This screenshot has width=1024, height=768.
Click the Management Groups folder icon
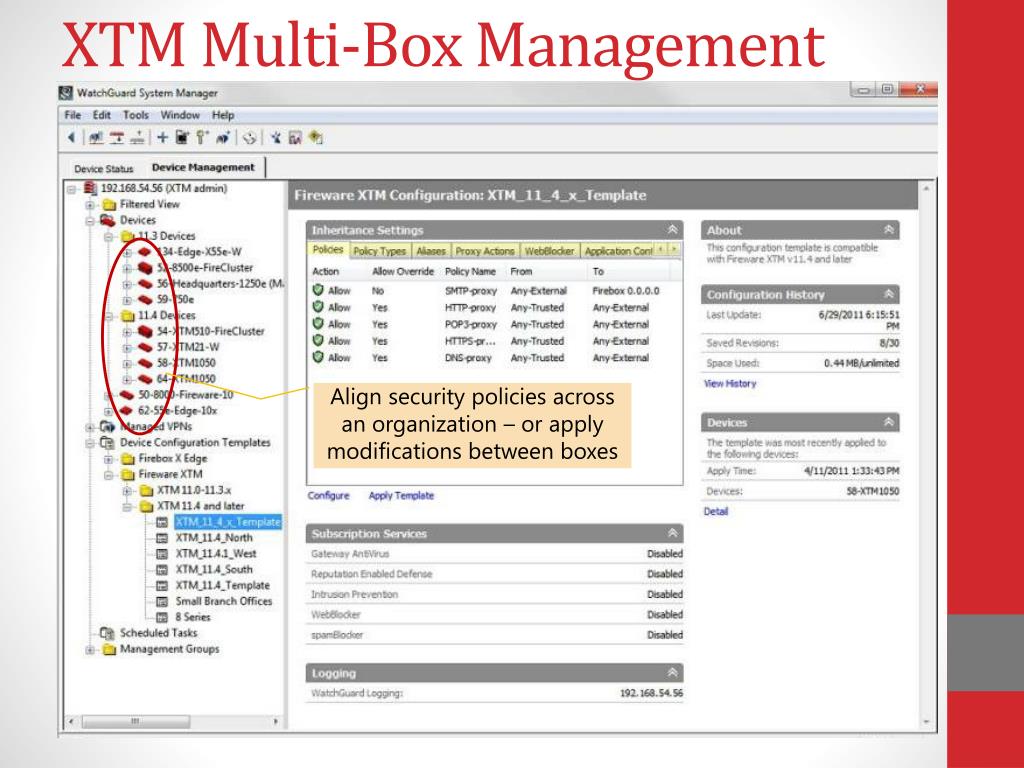pos(109,649)
